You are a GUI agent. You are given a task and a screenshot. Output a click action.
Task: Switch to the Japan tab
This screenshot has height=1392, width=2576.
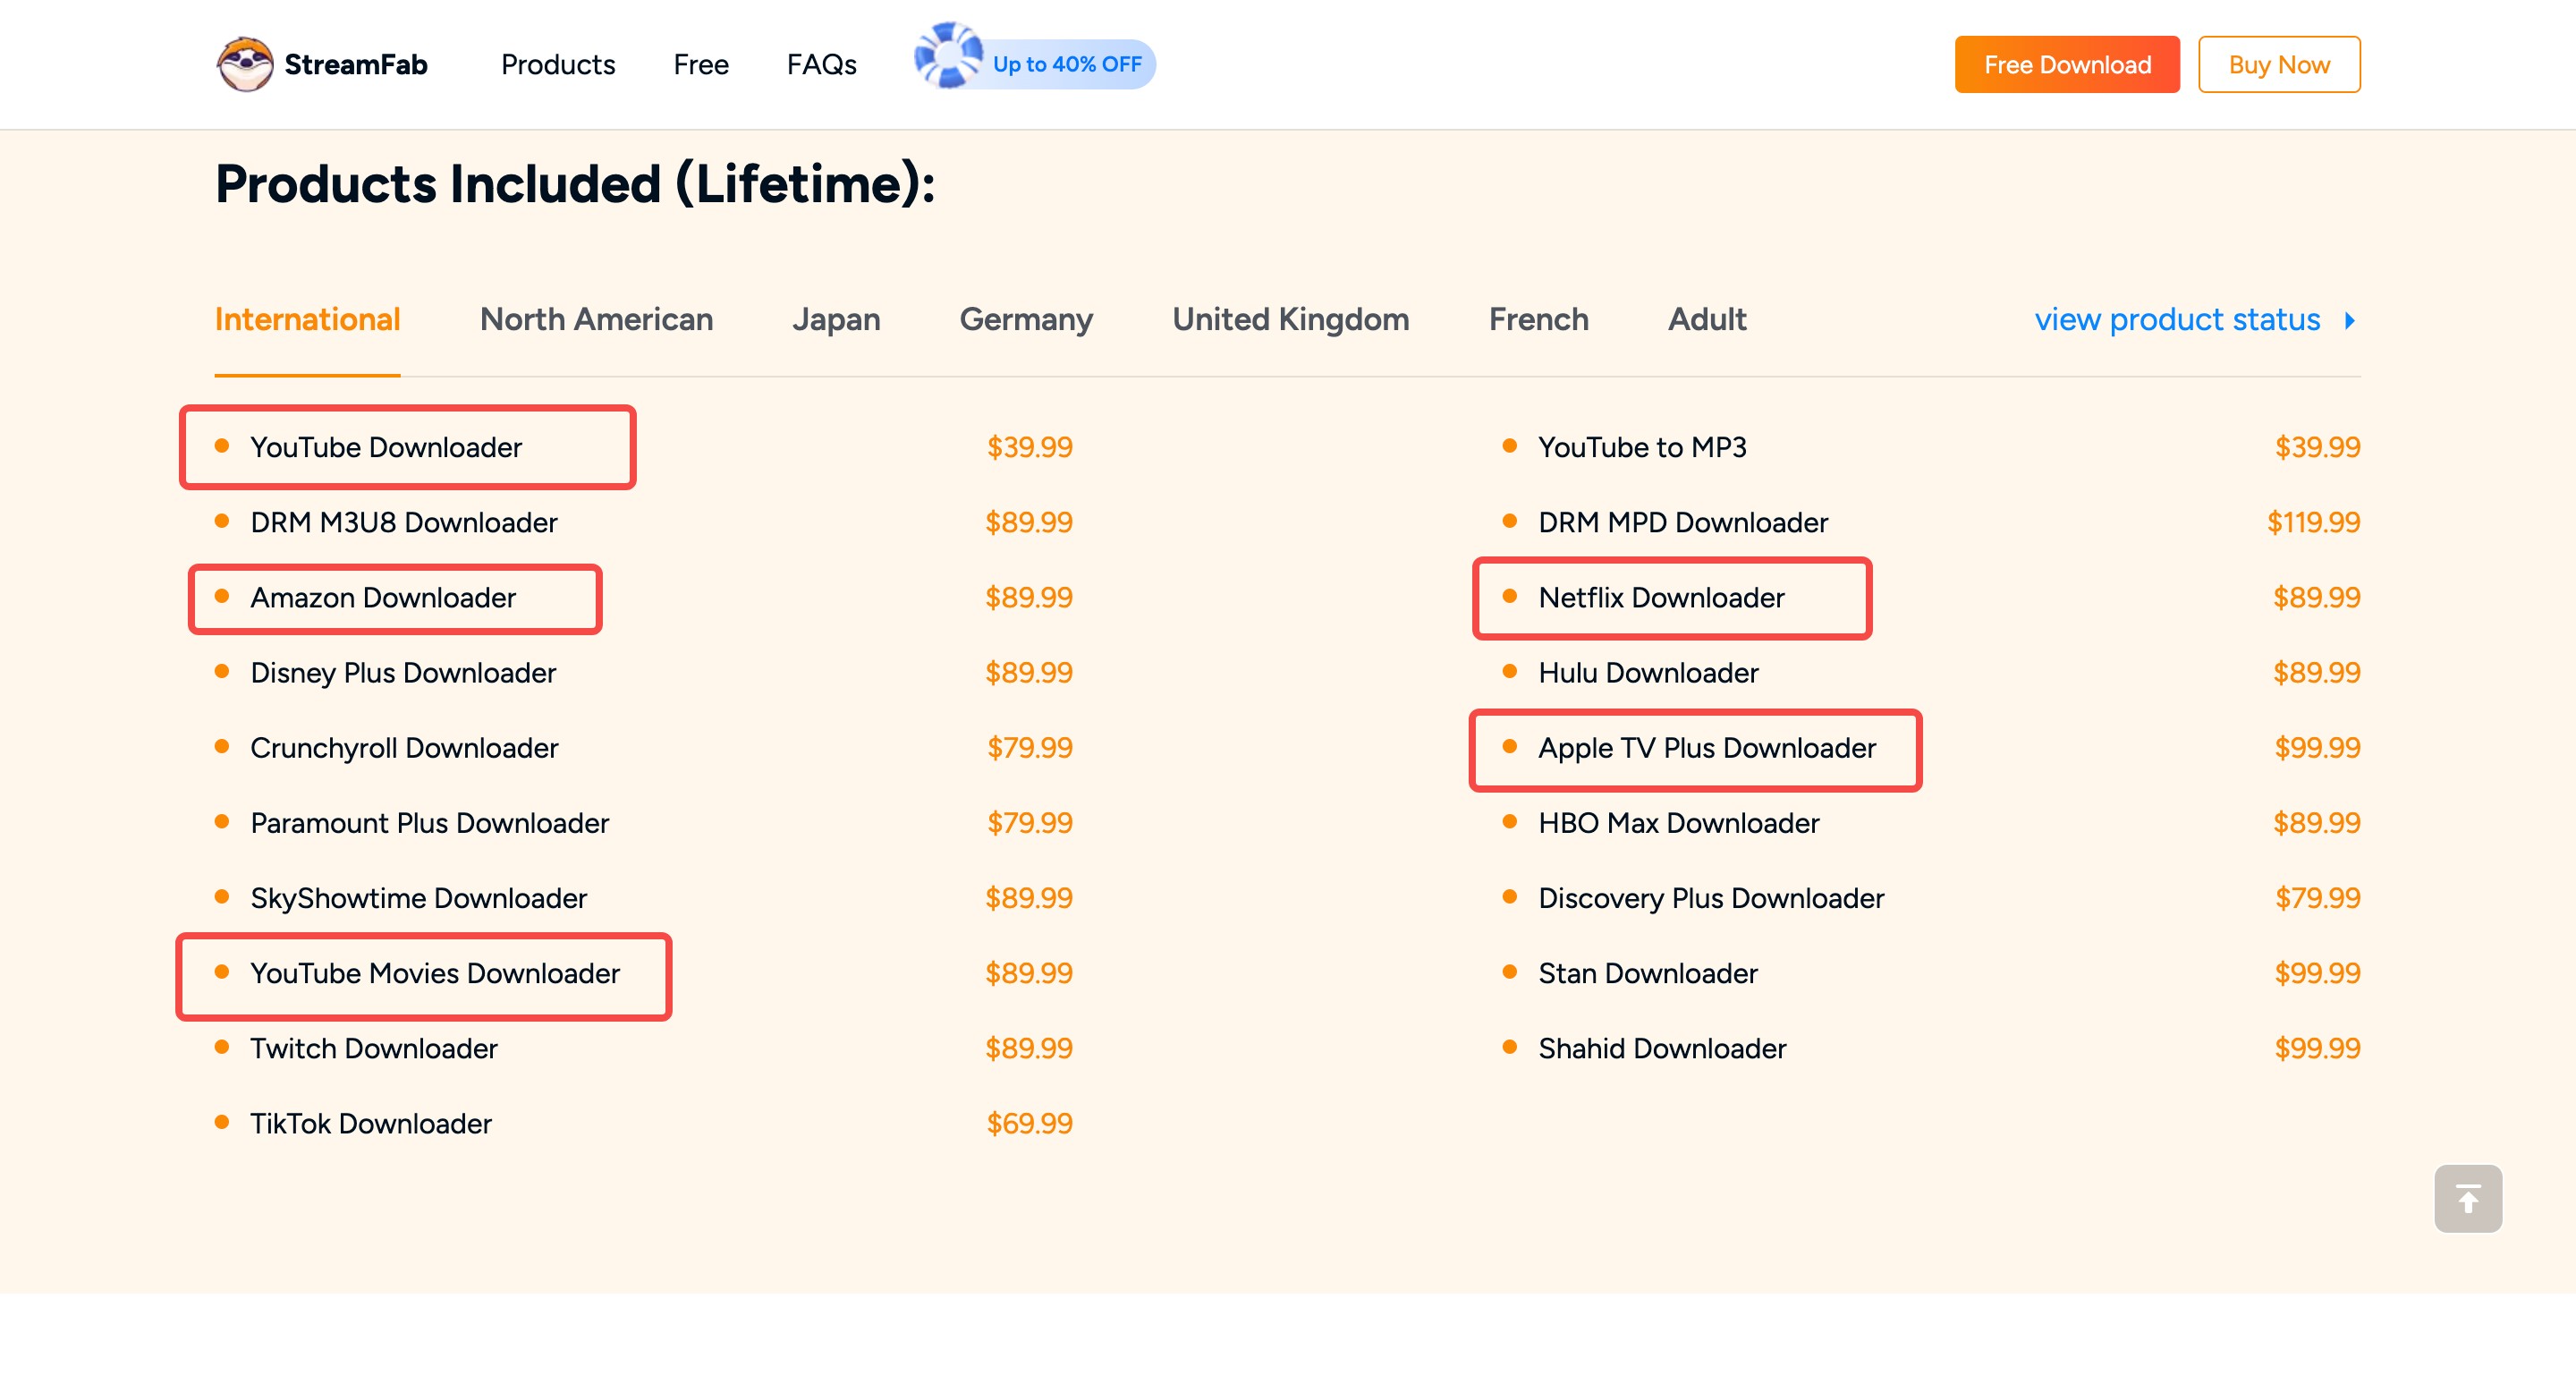click(x=836, y=320)
